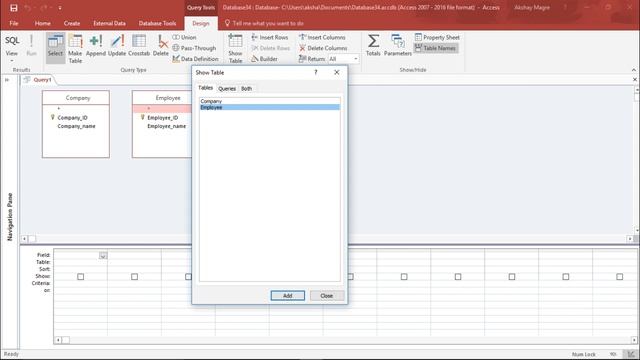The height and width of the screenshot is (360, 640).
Task: Open the Return value combo box
Action: 343,59
